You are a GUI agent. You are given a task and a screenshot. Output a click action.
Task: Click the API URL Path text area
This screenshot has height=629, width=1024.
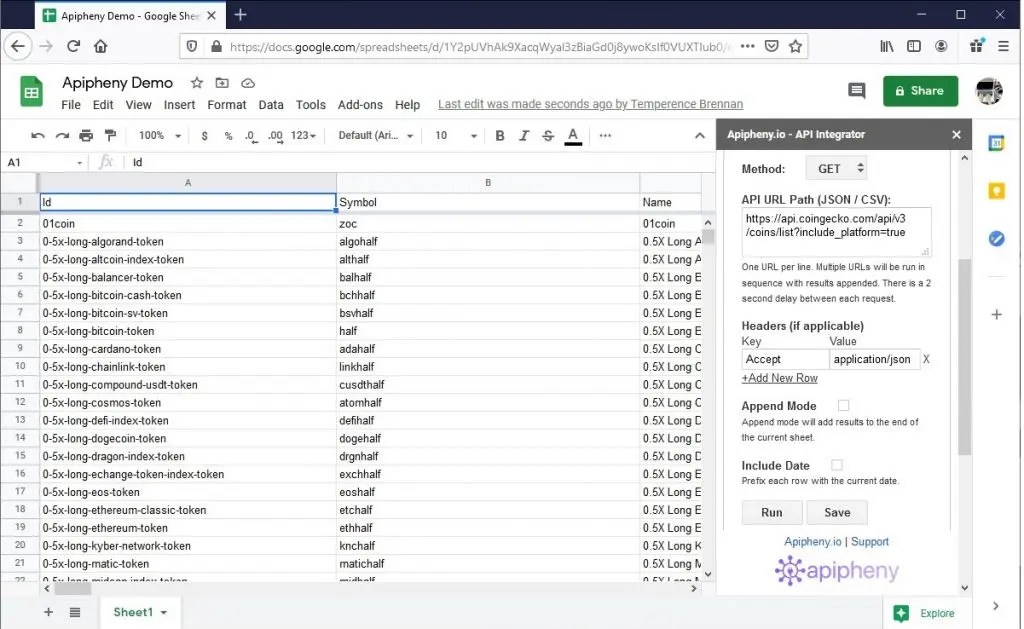coord(837,232)
